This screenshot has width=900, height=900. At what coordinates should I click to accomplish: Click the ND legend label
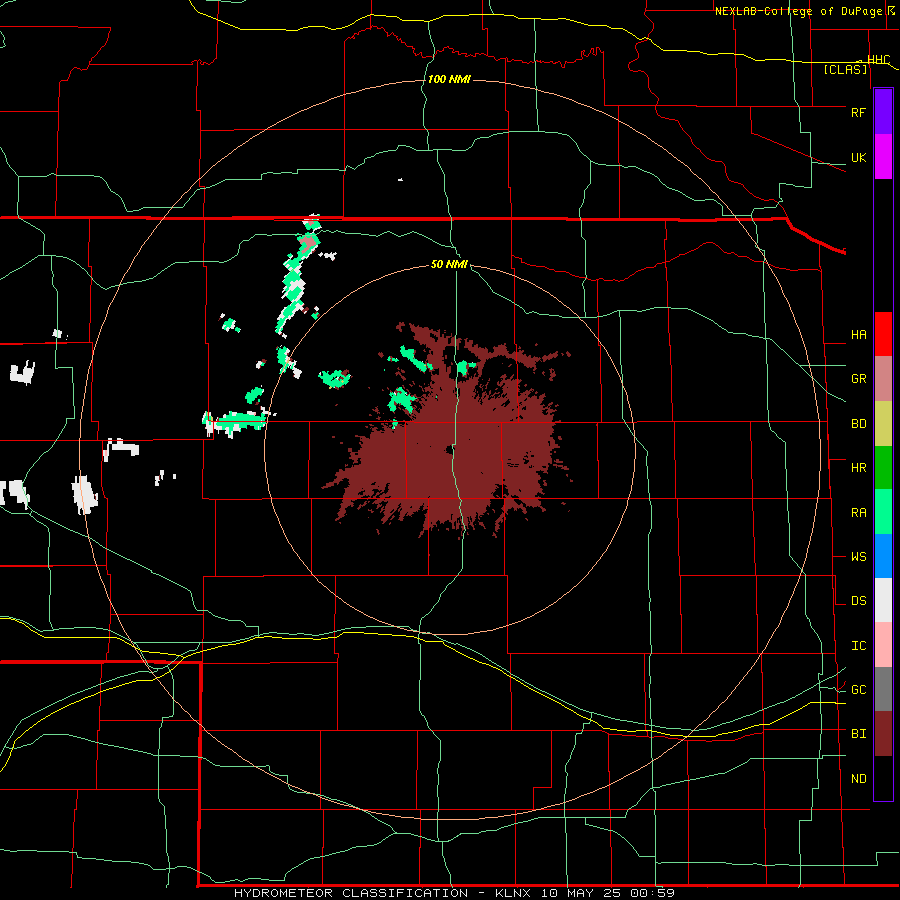pyautogui.click(x=858, y=779)
